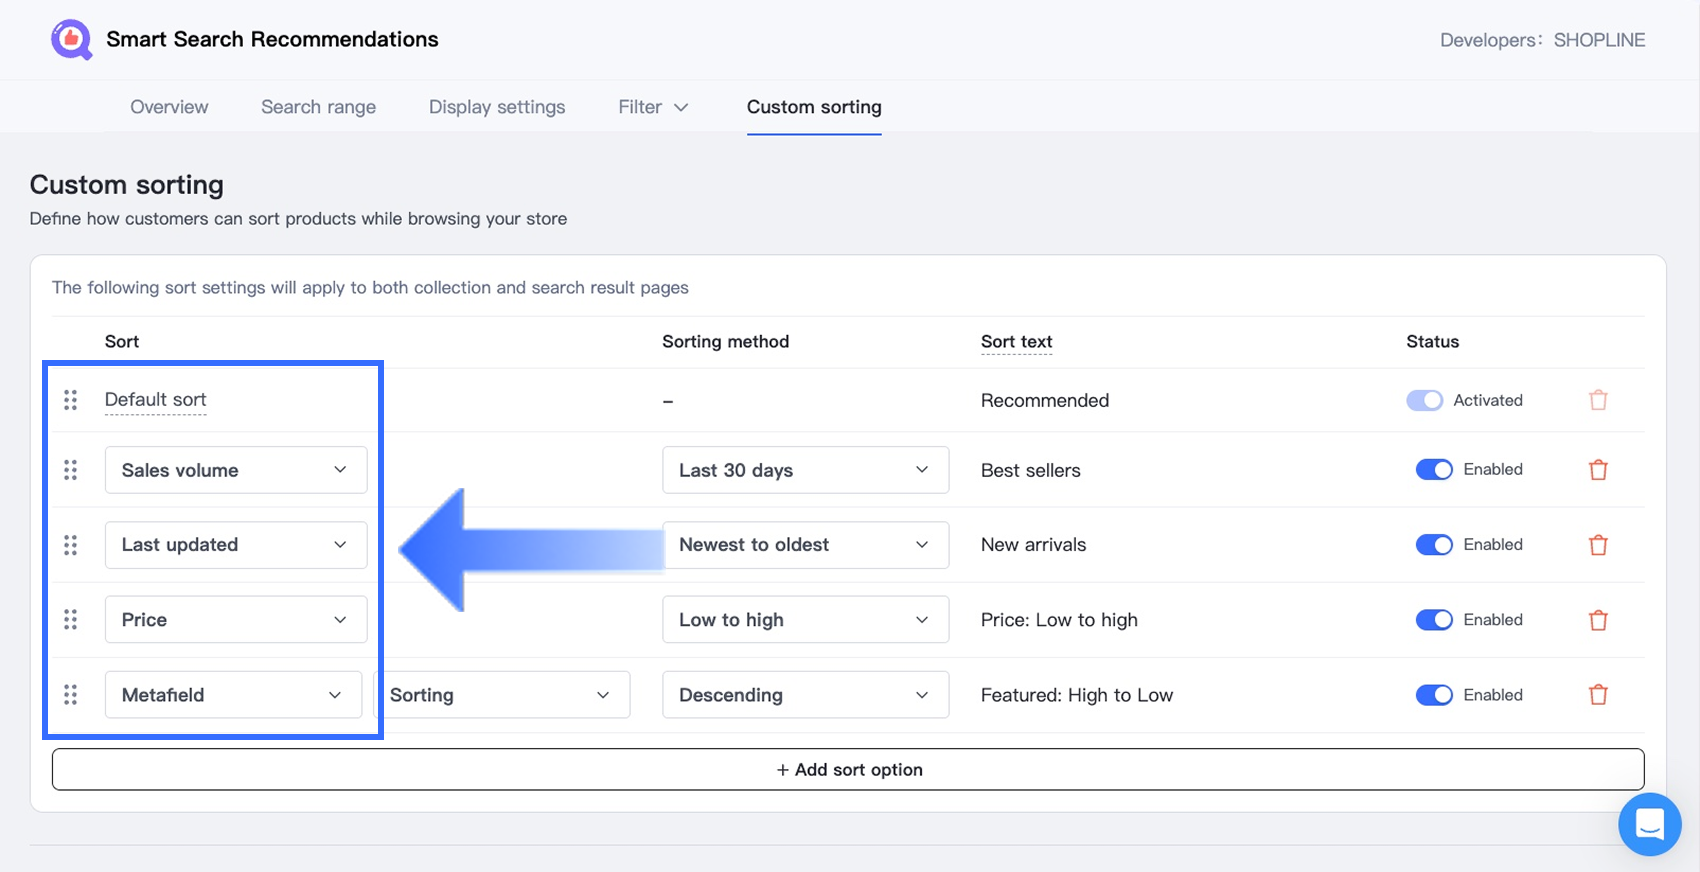Turn off Featured: High to Low toggle
The width and height of the screenshot is (1700, 872).
[1433, 695]
